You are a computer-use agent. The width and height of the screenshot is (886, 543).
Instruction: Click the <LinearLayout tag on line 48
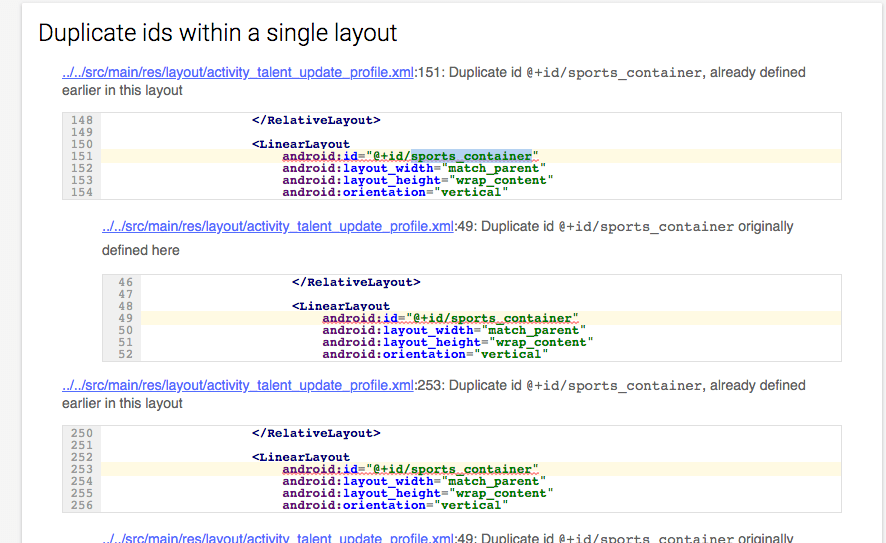click(341, 306)
